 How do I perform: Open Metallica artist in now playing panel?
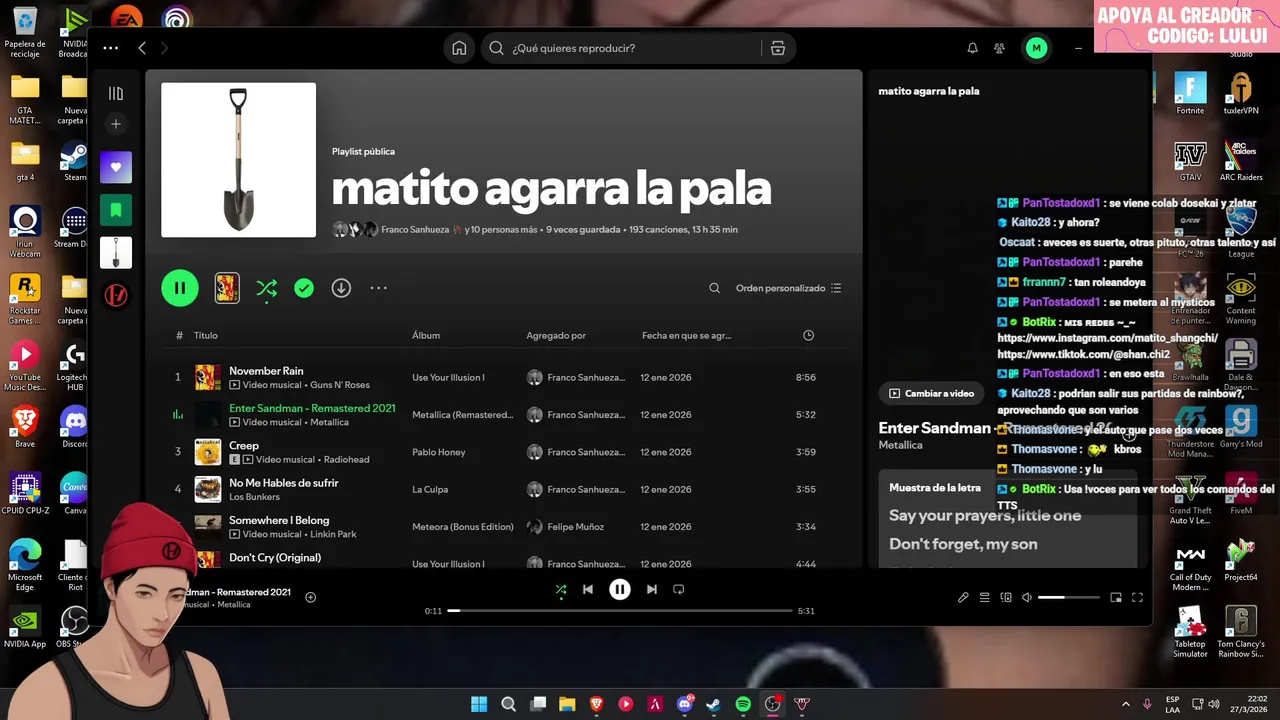[x=900, y=445]
